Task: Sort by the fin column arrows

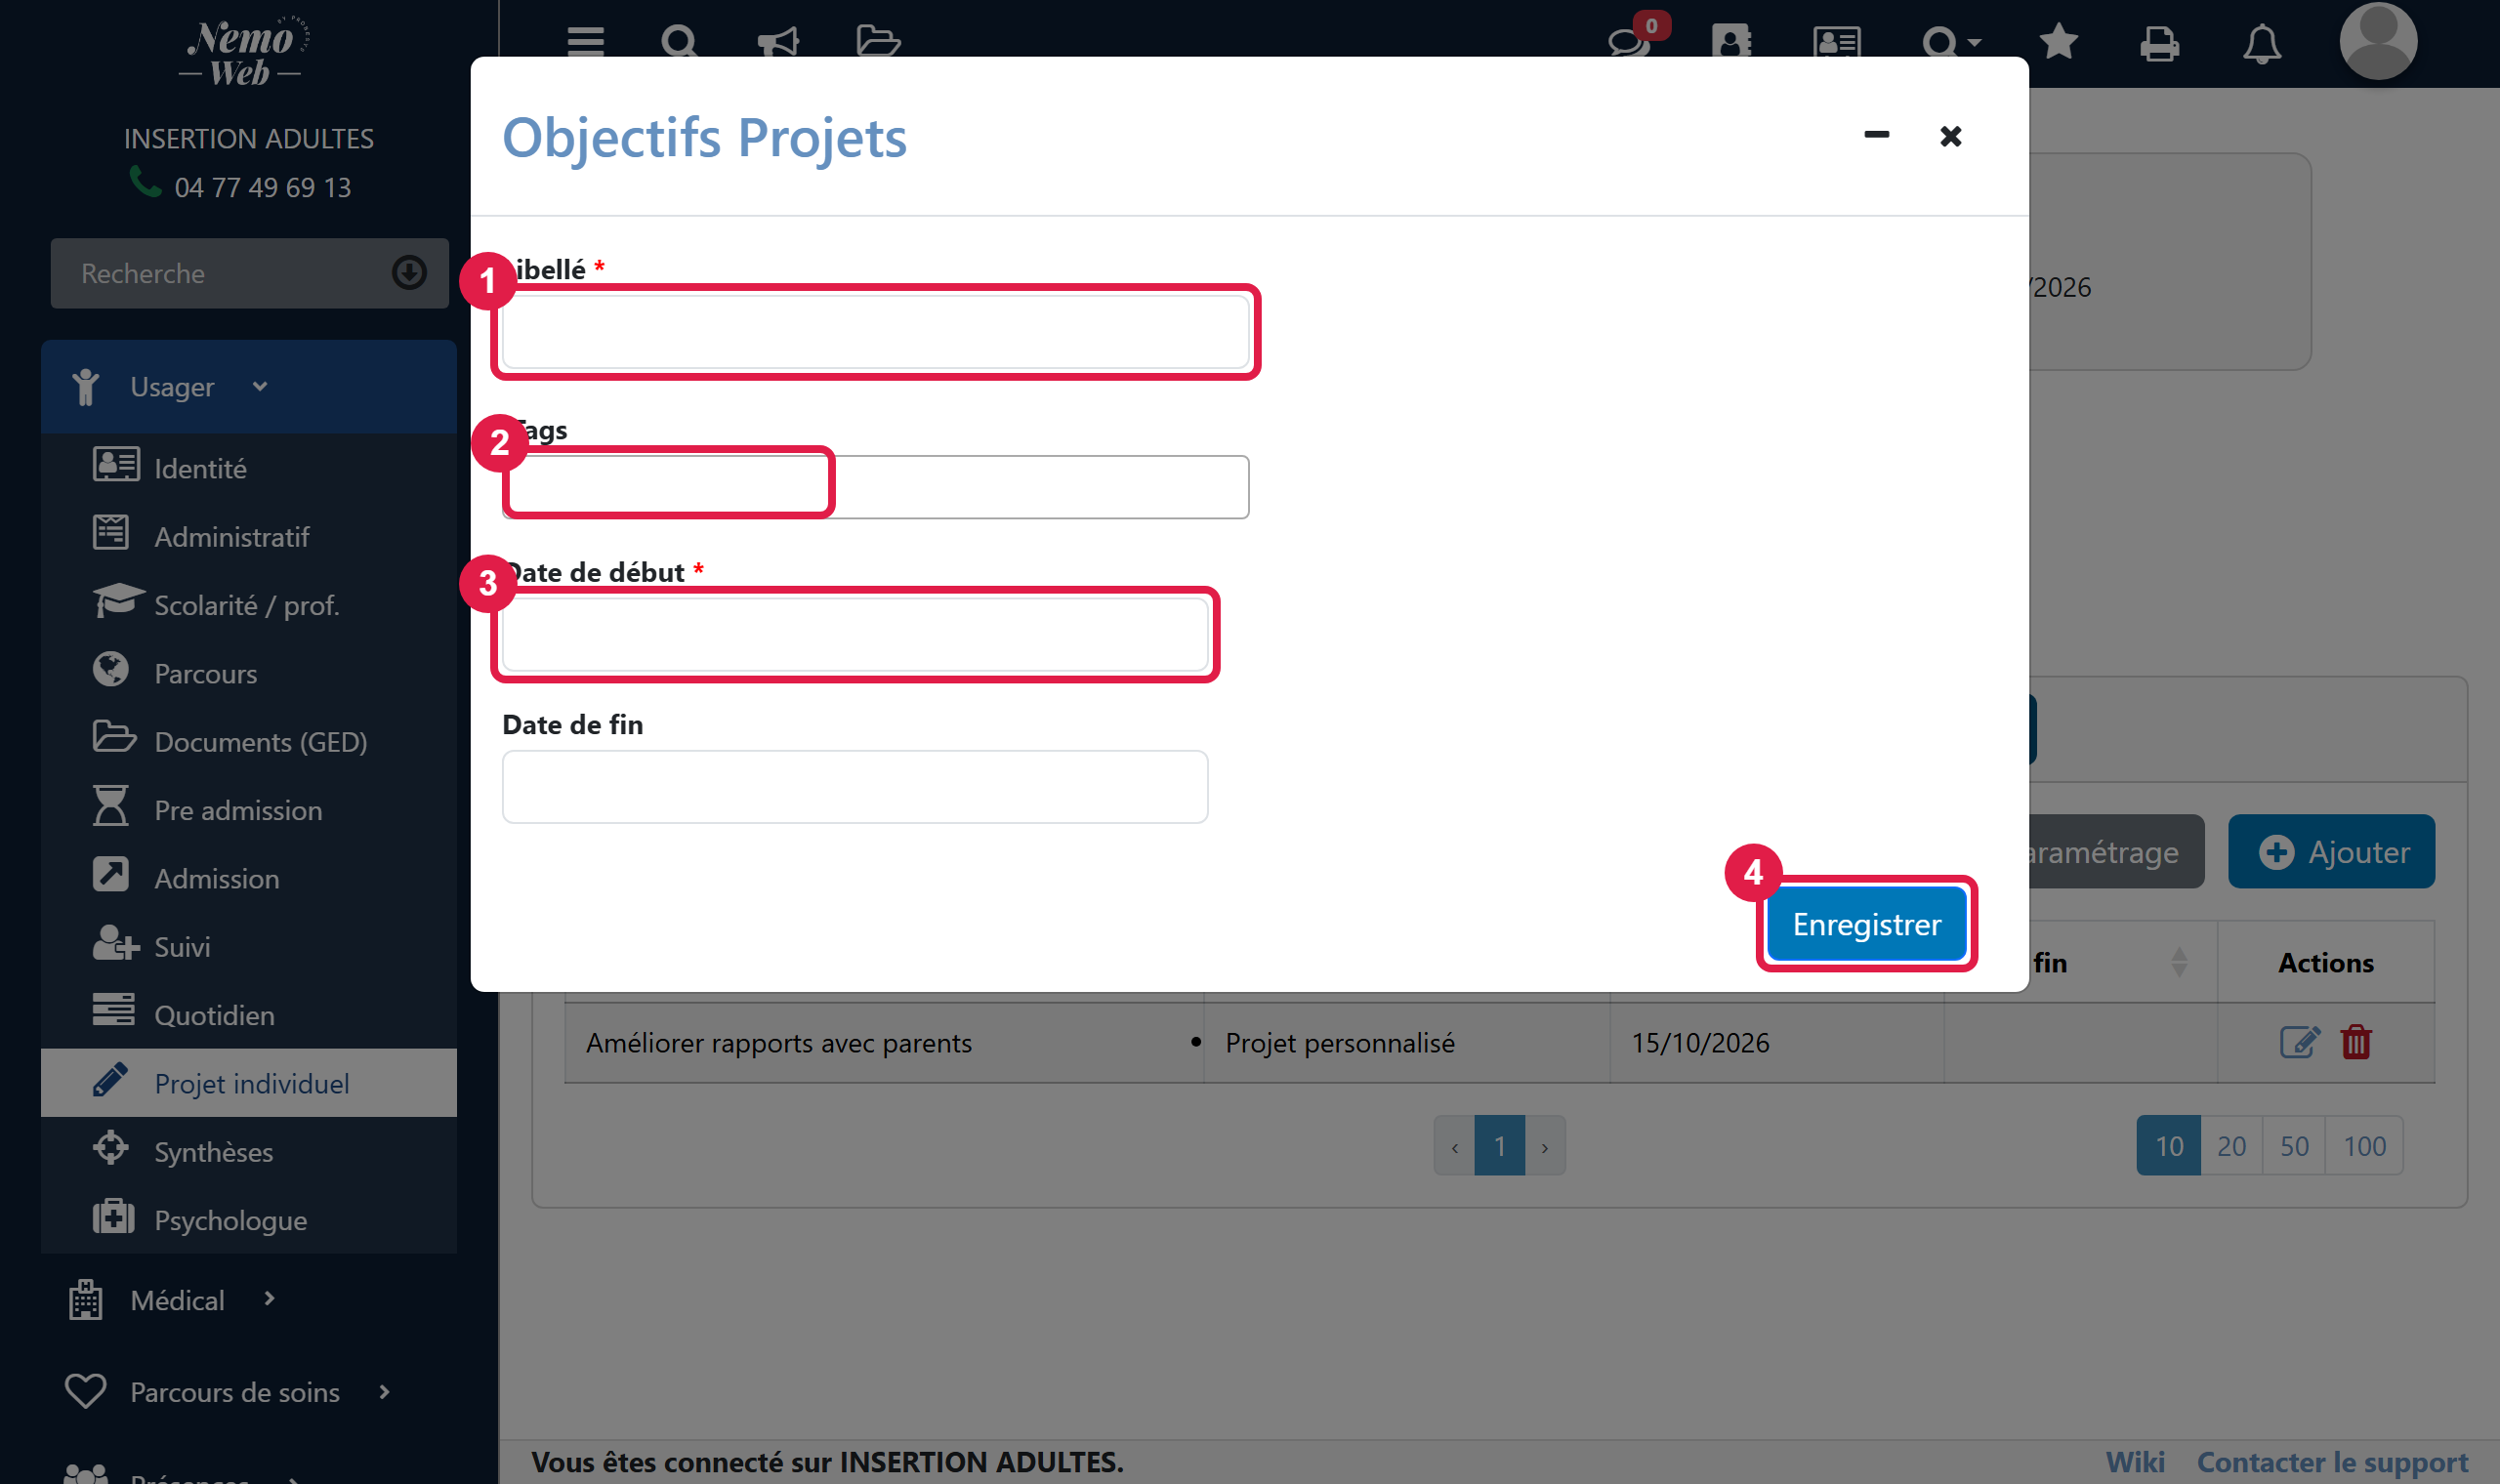Action: pos(2179,963)
